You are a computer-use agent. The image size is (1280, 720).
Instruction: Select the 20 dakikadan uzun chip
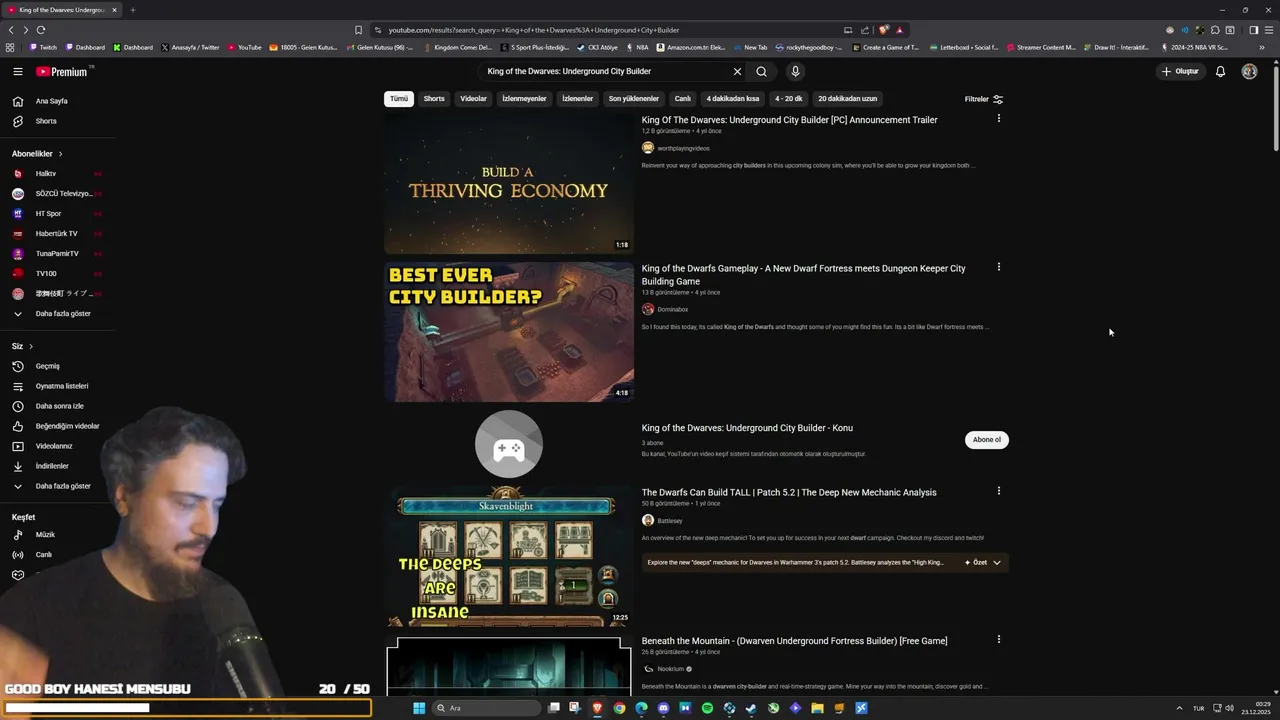coord(848,99)
